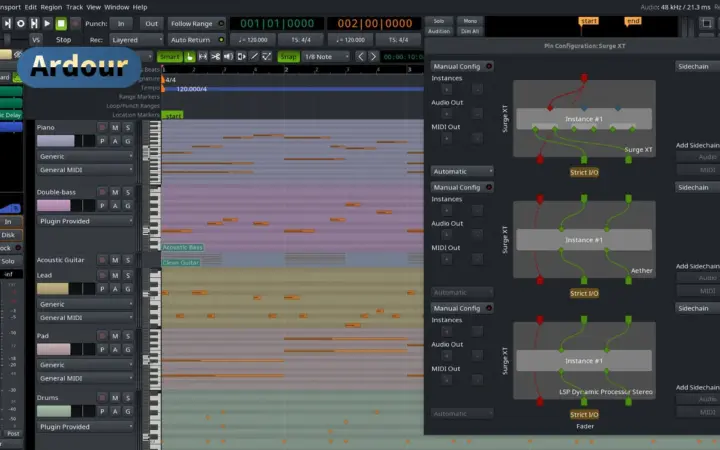
Task: Open the Pad track General MIDI dropdown
Action: tap(85, 378)
